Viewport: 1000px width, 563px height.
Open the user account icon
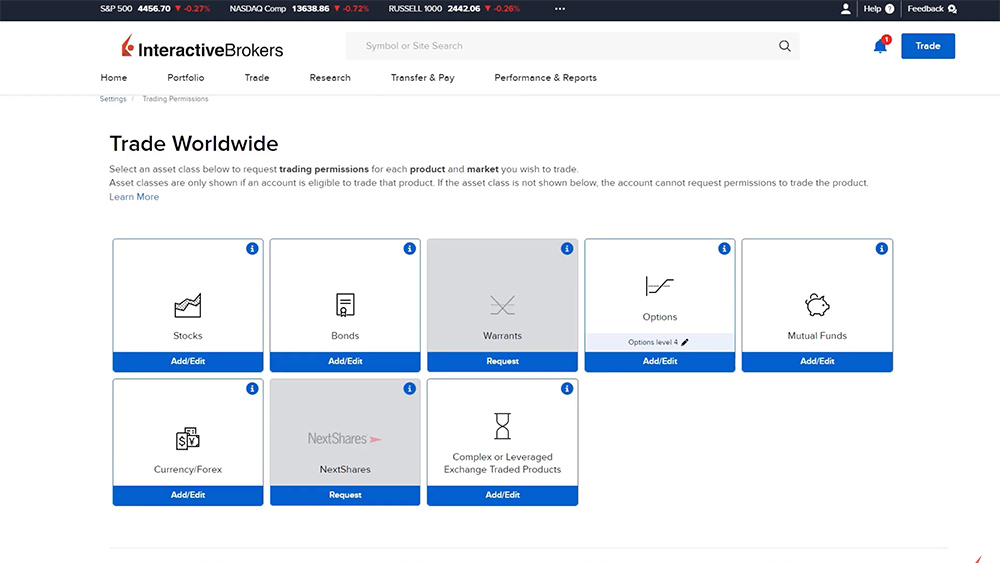click(845, 9)
